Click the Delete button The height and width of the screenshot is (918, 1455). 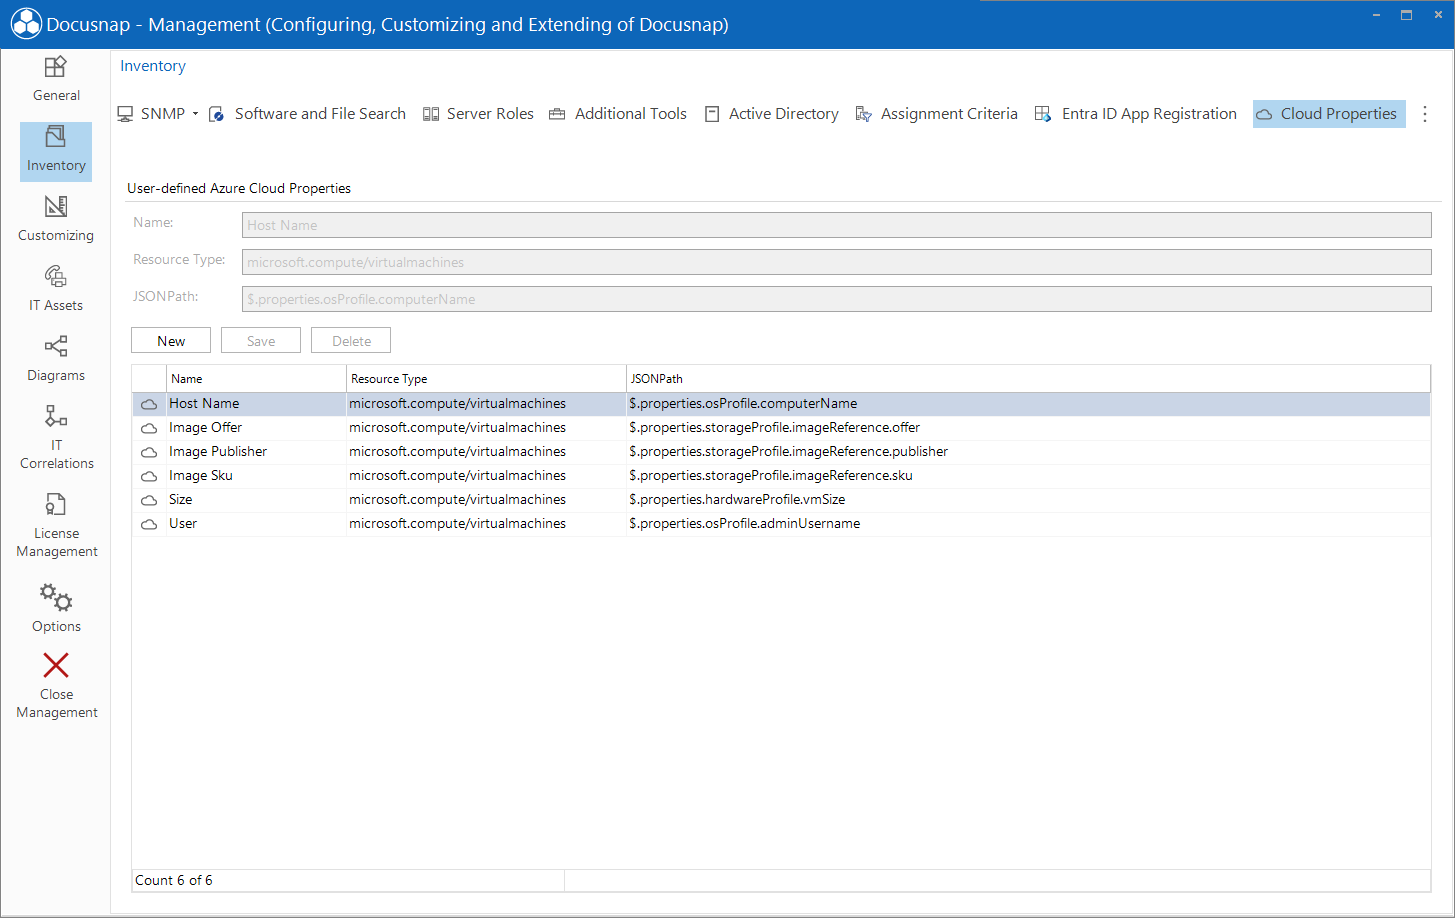pos(351,341)
